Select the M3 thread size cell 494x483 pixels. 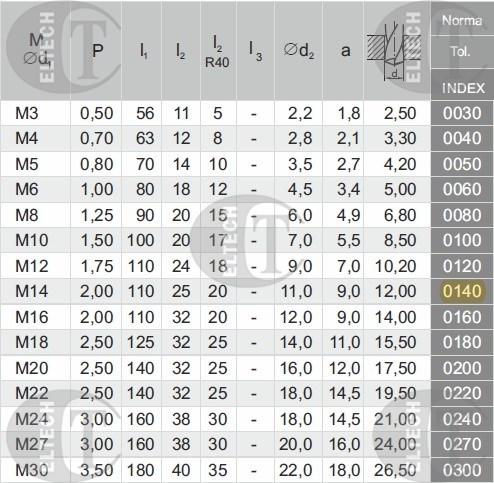[x=27, y=113]
